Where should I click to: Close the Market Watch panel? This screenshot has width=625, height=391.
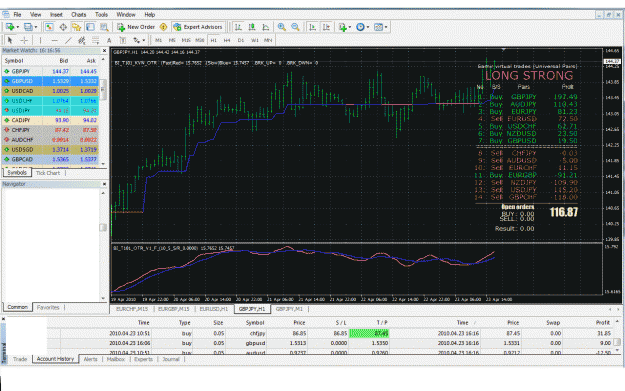[104, 51]
